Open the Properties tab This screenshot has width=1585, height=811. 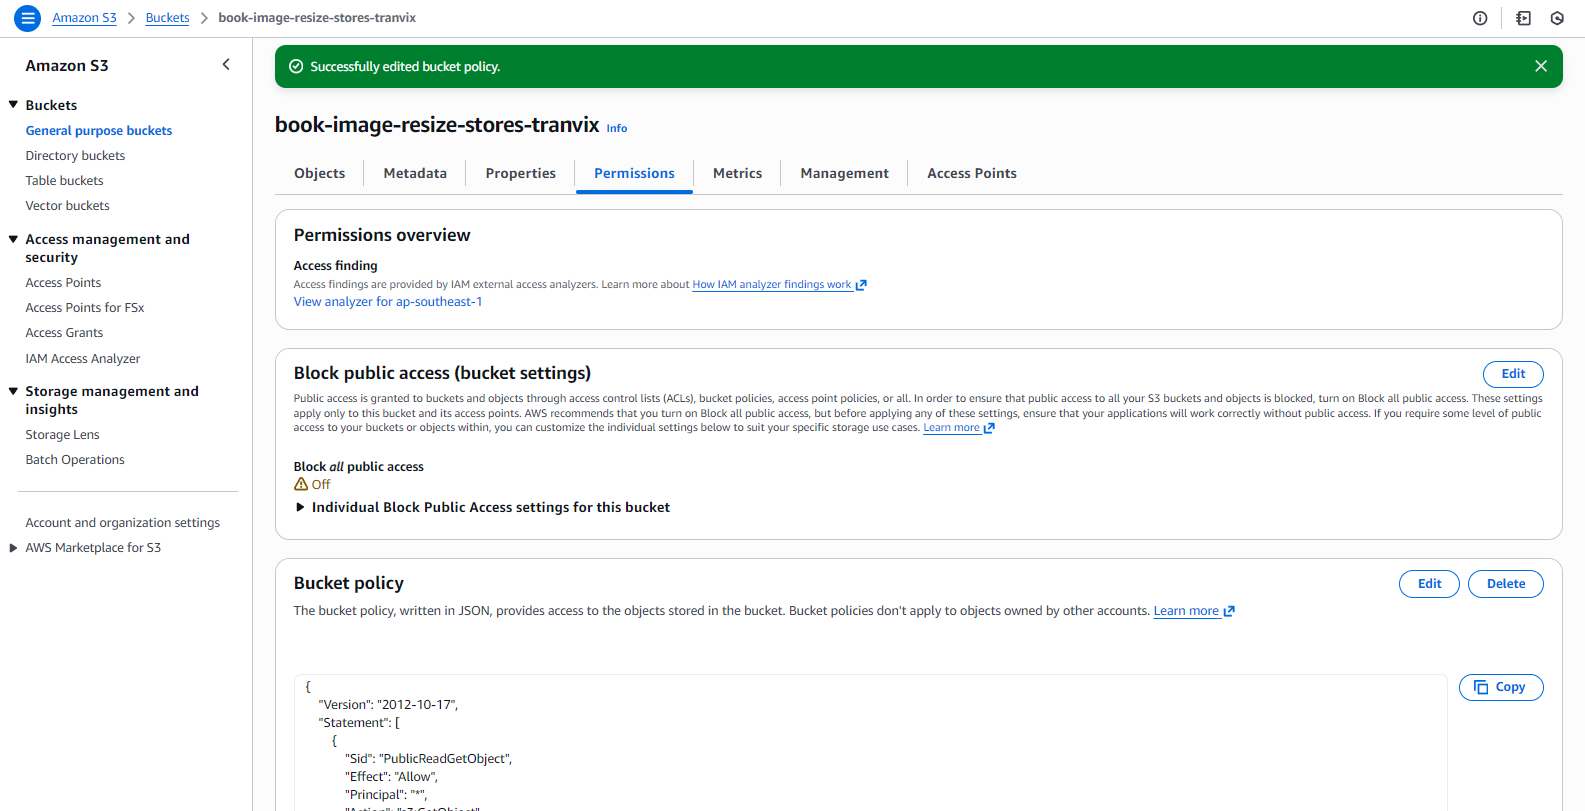click(521, 173)
